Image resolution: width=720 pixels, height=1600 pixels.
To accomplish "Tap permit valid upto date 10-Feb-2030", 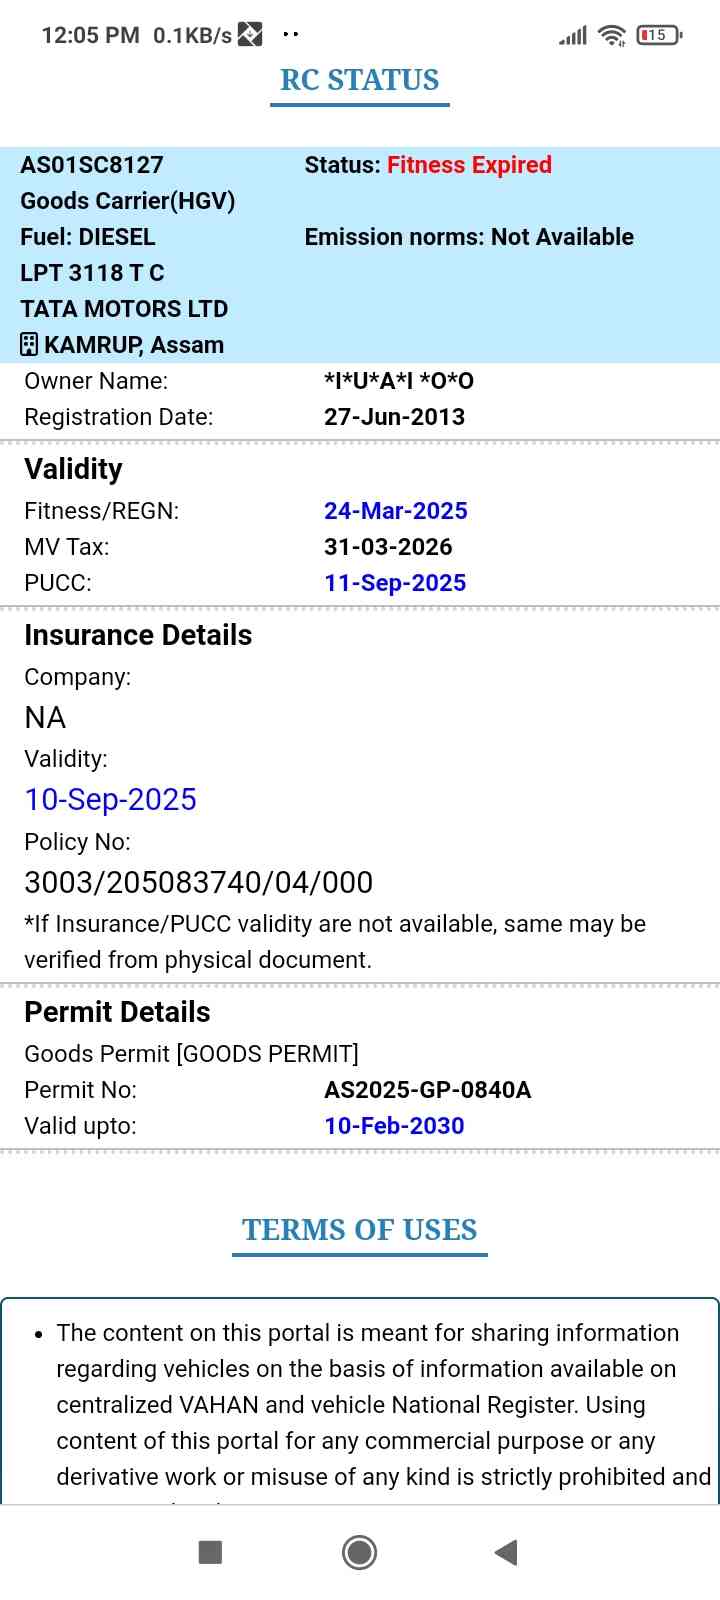I will pos(394,1126).
